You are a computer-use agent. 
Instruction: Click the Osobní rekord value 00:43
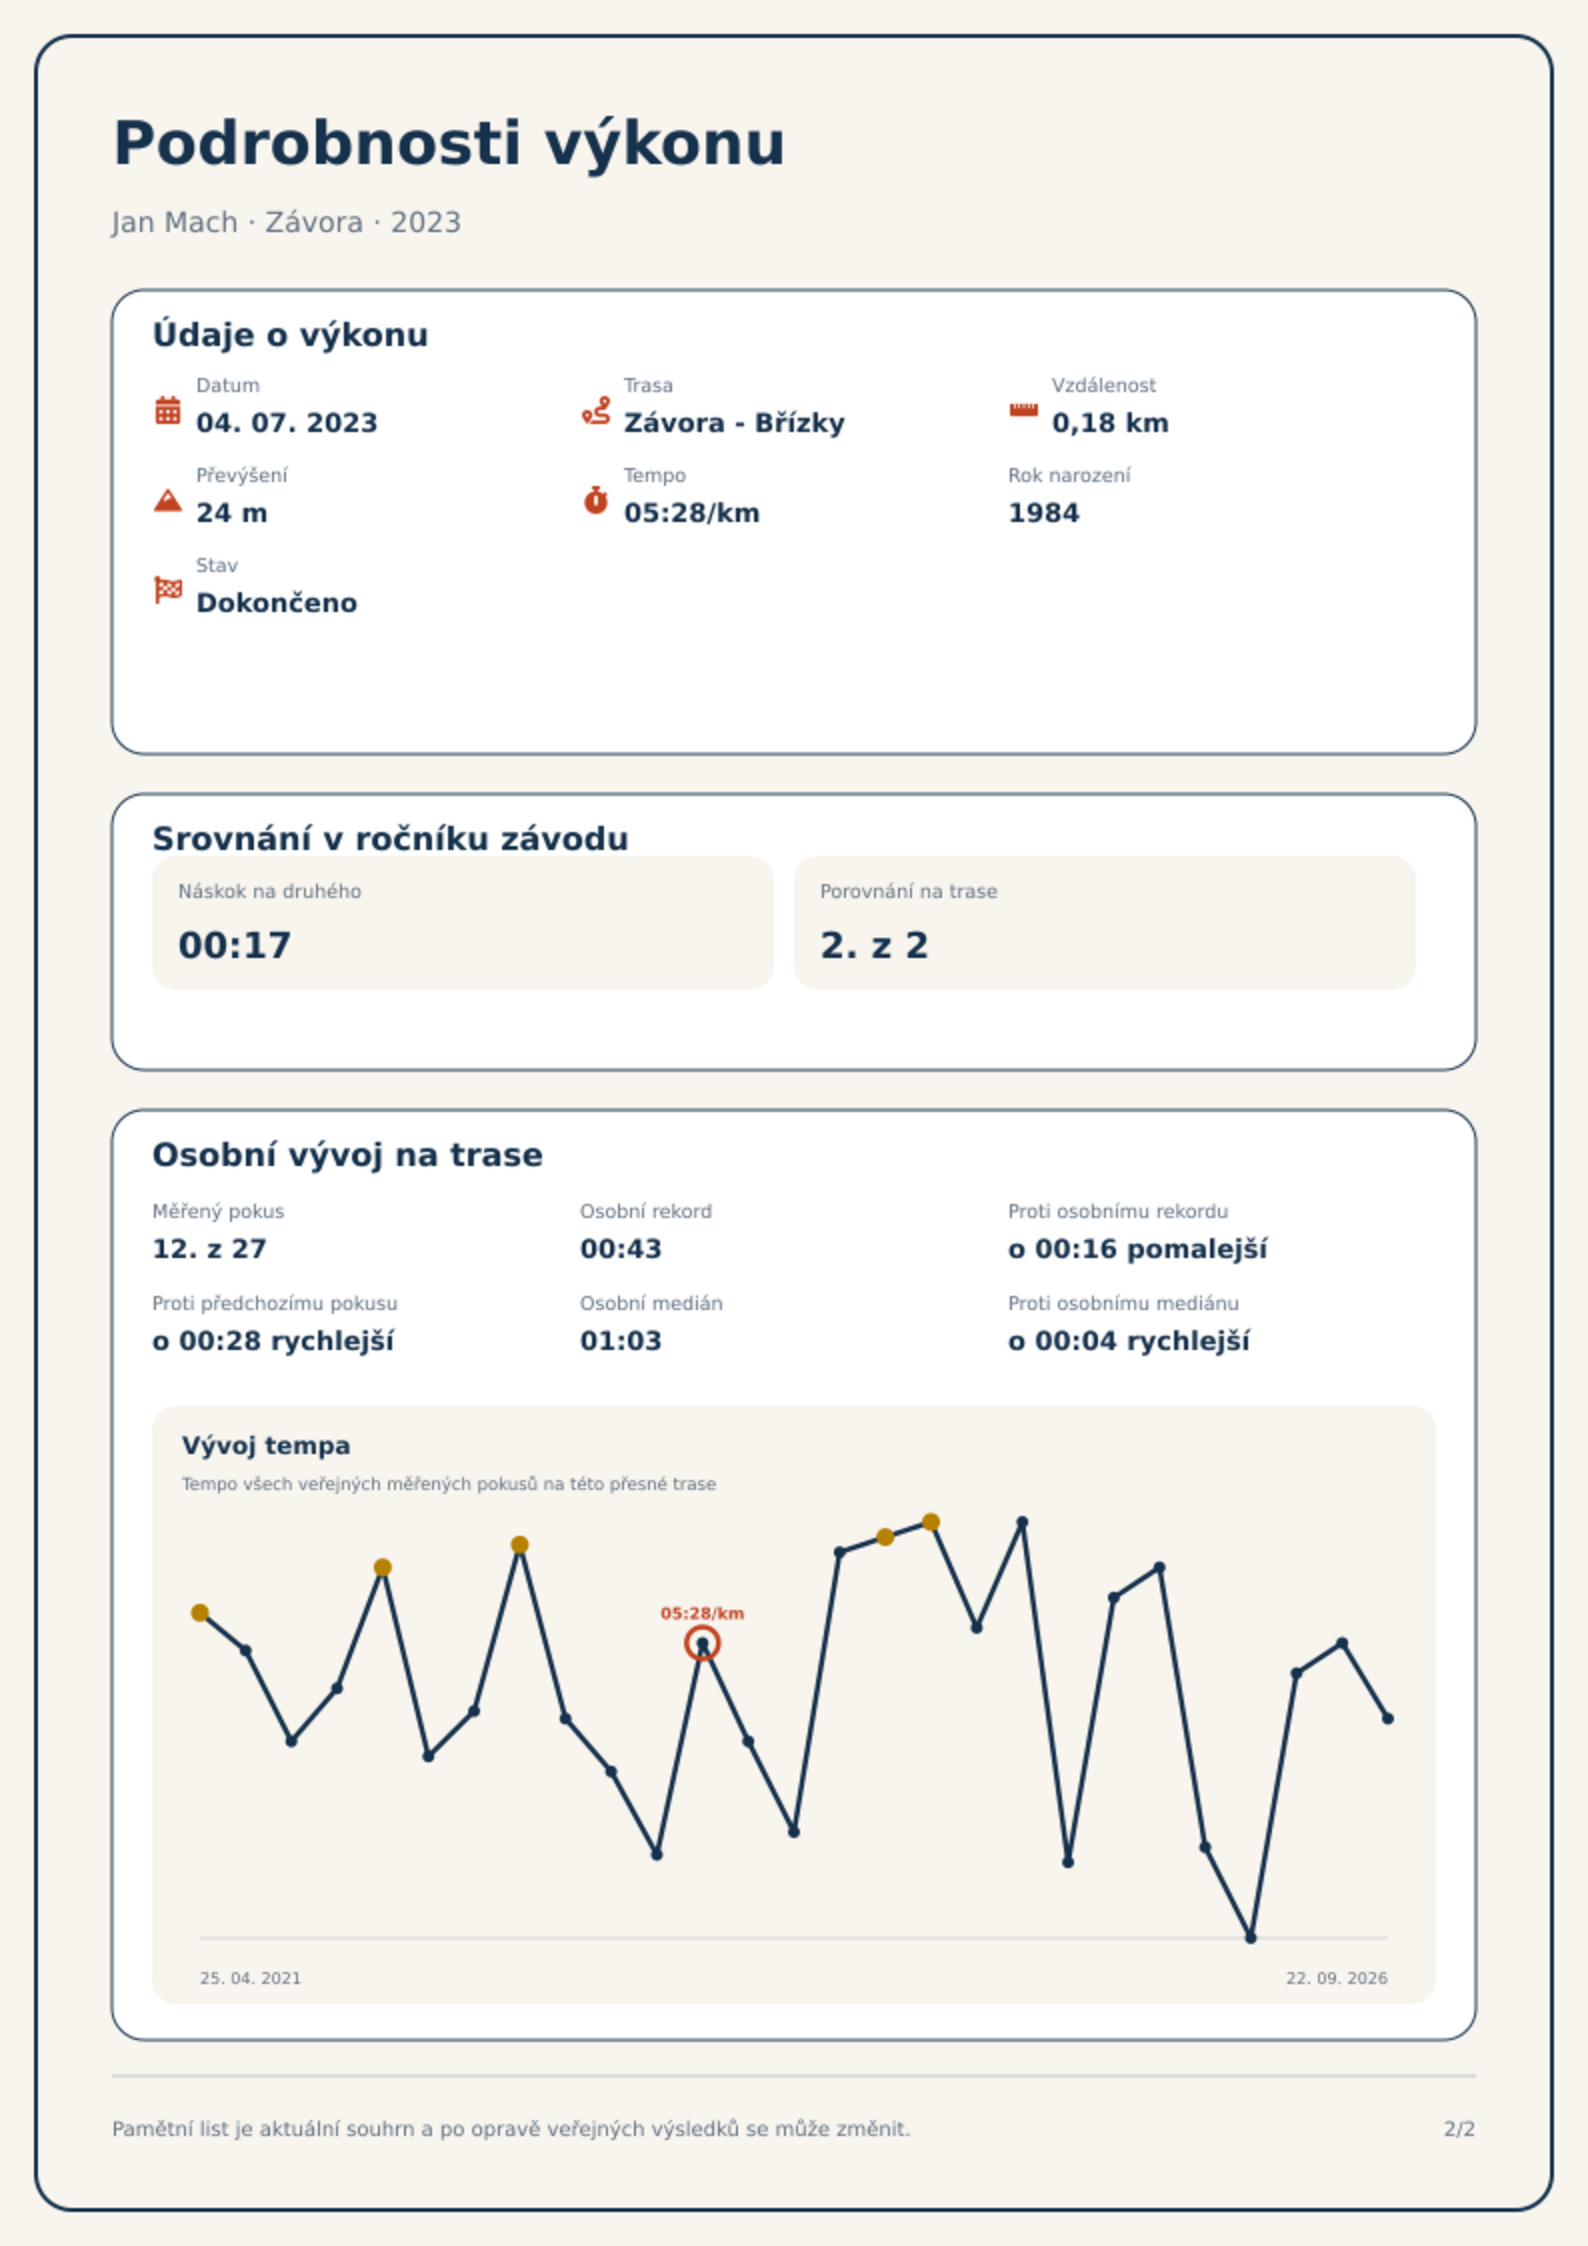click(x=620, y=1248)
